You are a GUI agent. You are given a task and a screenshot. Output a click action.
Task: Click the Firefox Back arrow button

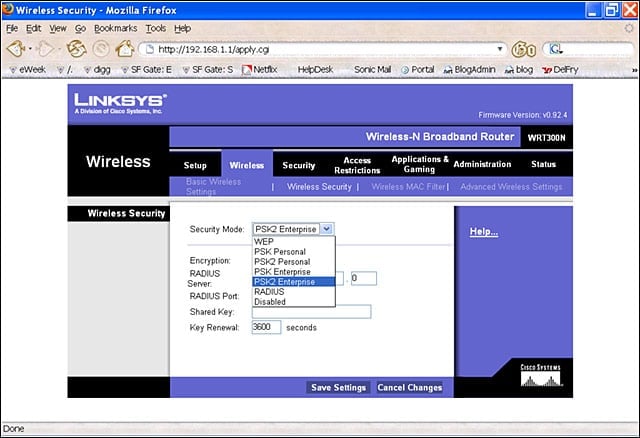(16, 49)
